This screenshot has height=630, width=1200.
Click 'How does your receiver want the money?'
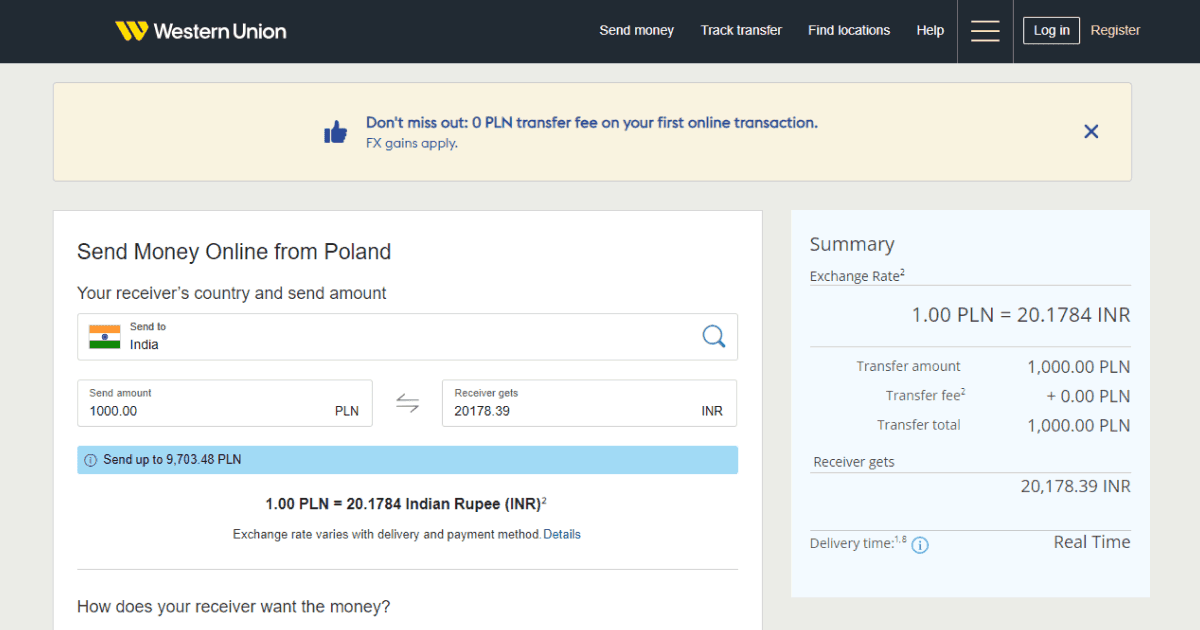[234, 606]
